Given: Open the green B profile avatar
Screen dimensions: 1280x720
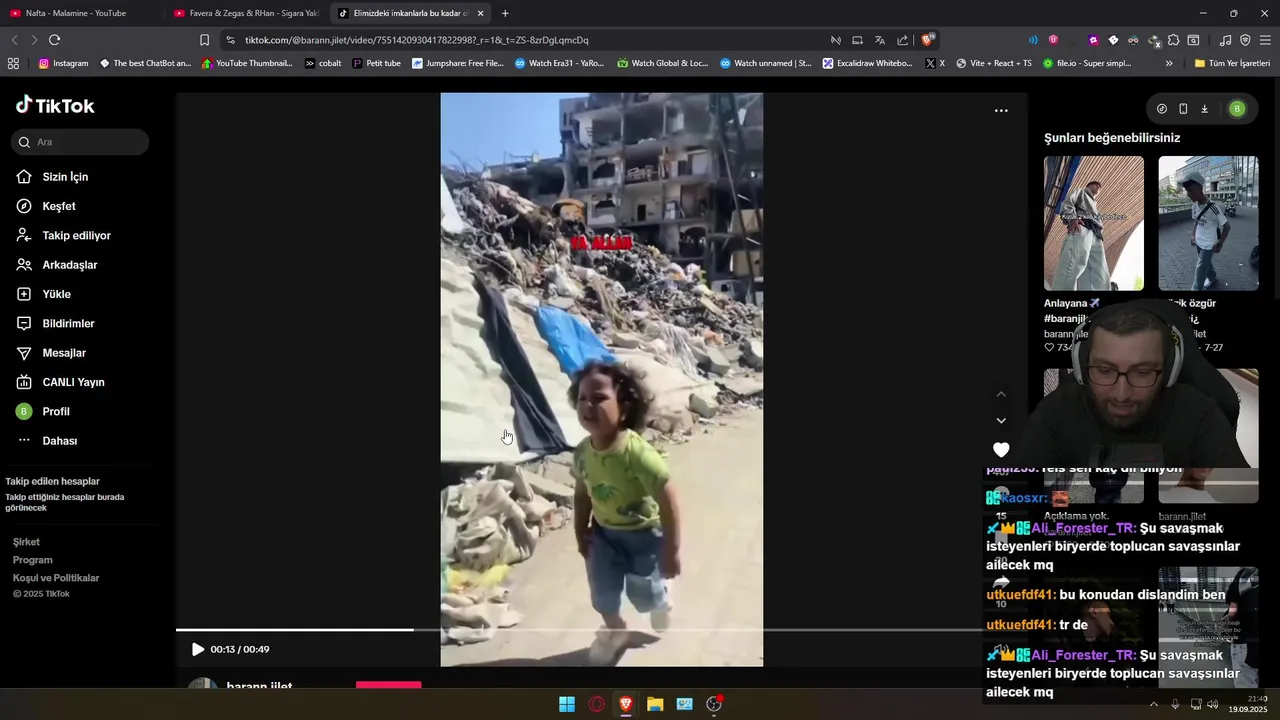Looking at the screenshot, I should [1237, 109].
